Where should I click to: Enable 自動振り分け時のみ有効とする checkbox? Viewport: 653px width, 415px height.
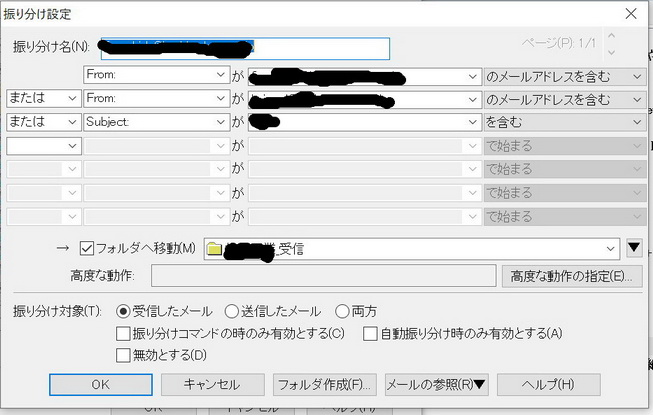click(x=370, y=333)
